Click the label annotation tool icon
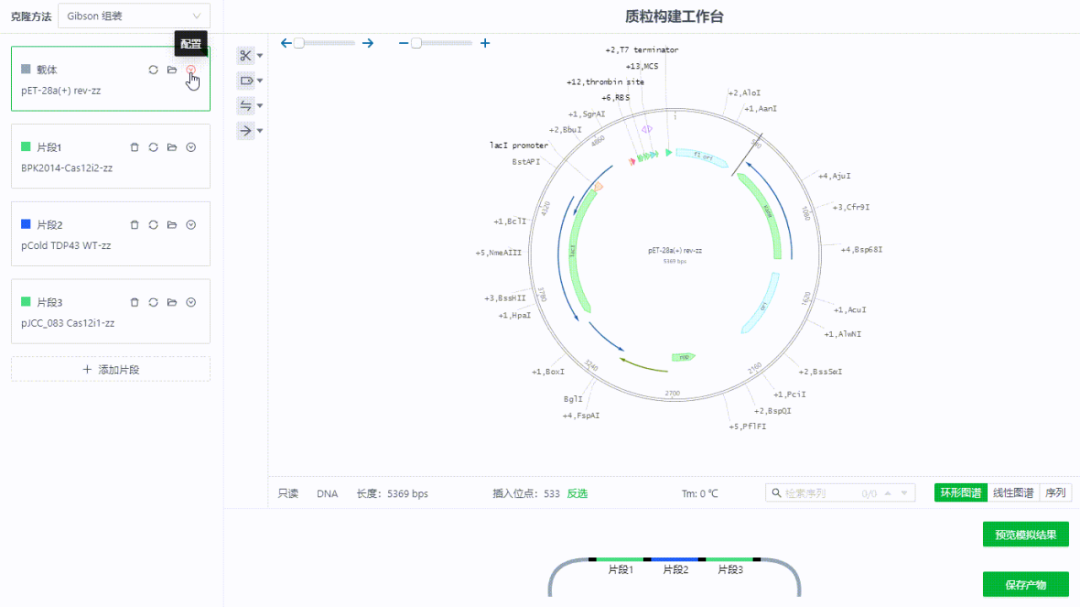Image resolution: width=1080 pixels, height=607 pixels. pos(245,81)
